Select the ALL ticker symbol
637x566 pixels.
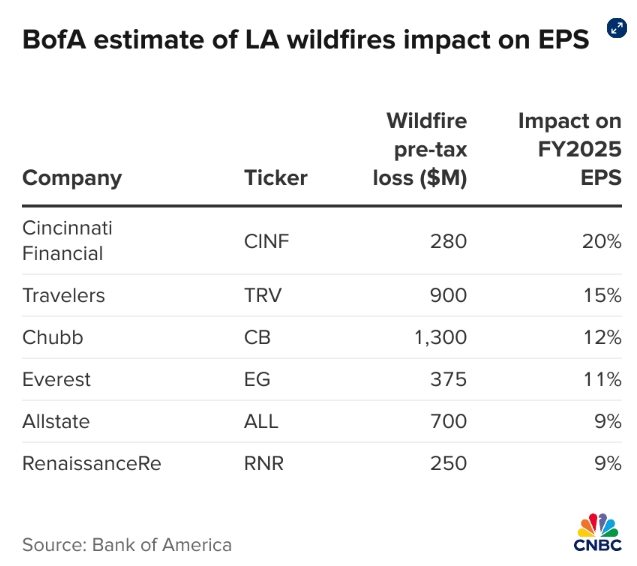261,421
